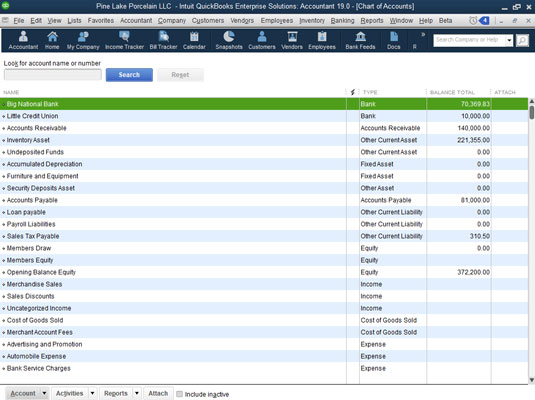Open the Income Tracker icon
The width and height of the screenshot is (535, 400).
tap(124, 40)
